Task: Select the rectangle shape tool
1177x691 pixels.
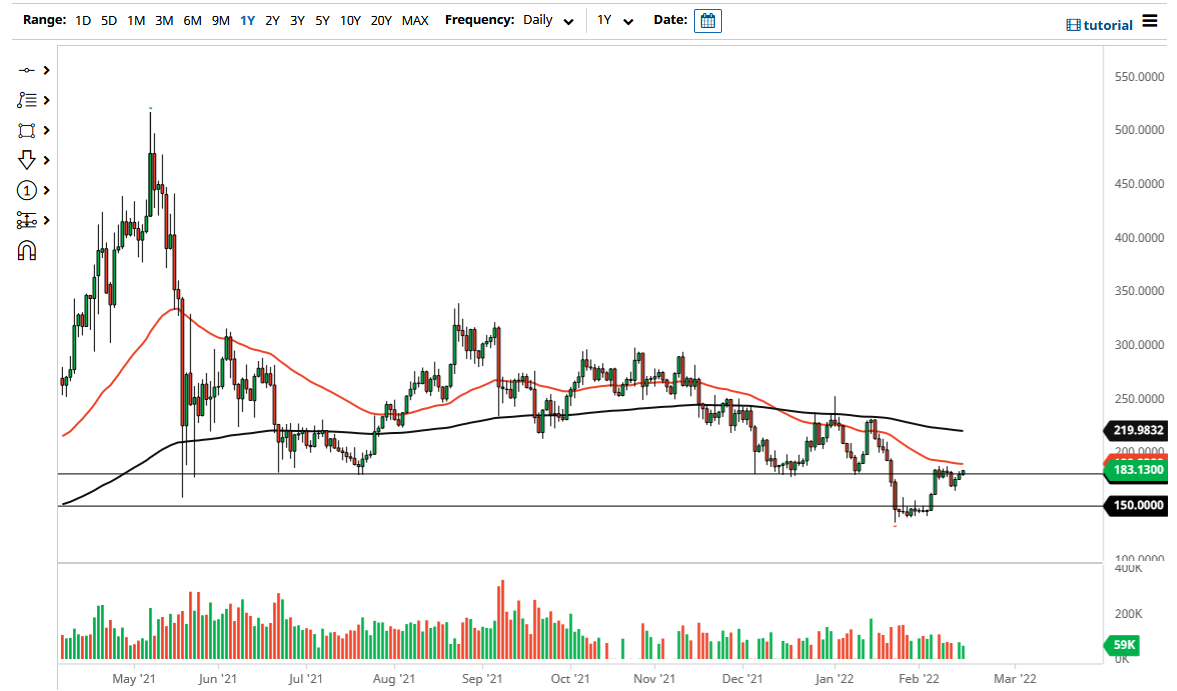Action: (27, 130)
